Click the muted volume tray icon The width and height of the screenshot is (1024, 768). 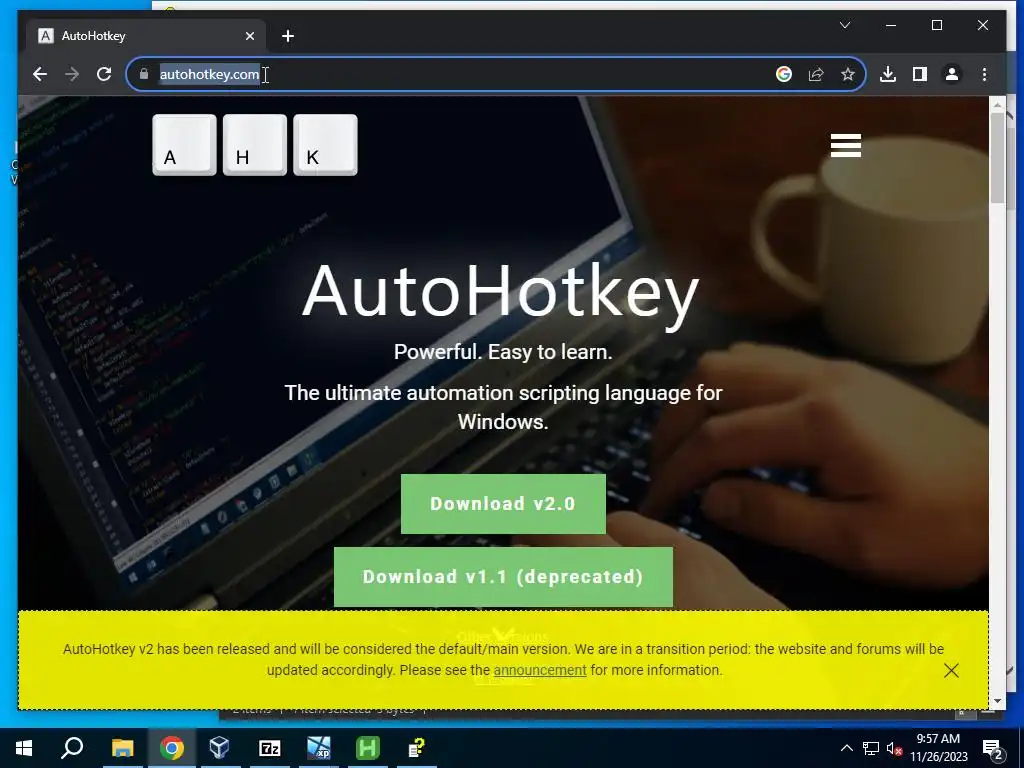click(895, 748)
